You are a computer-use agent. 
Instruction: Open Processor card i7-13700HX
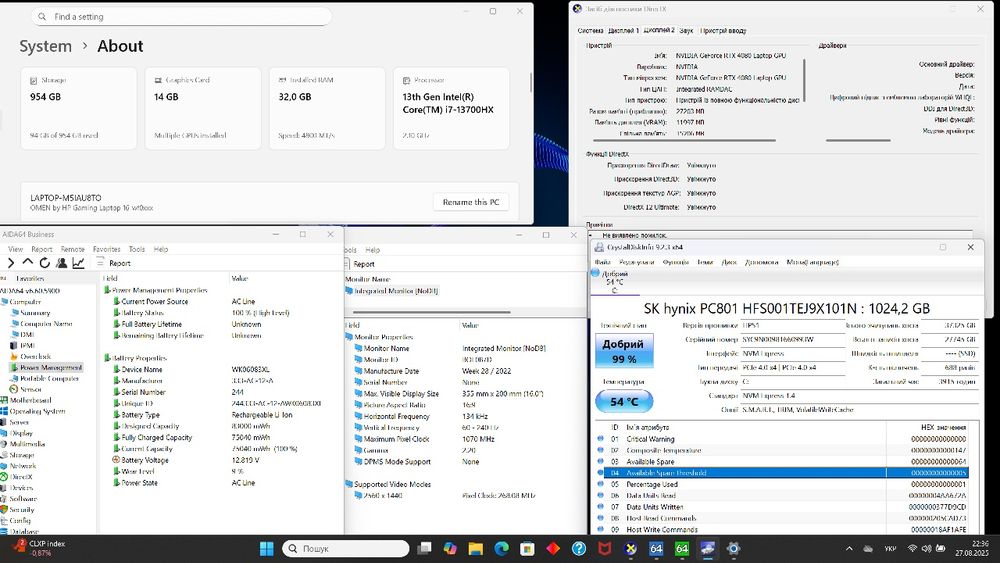click(452, 108)
